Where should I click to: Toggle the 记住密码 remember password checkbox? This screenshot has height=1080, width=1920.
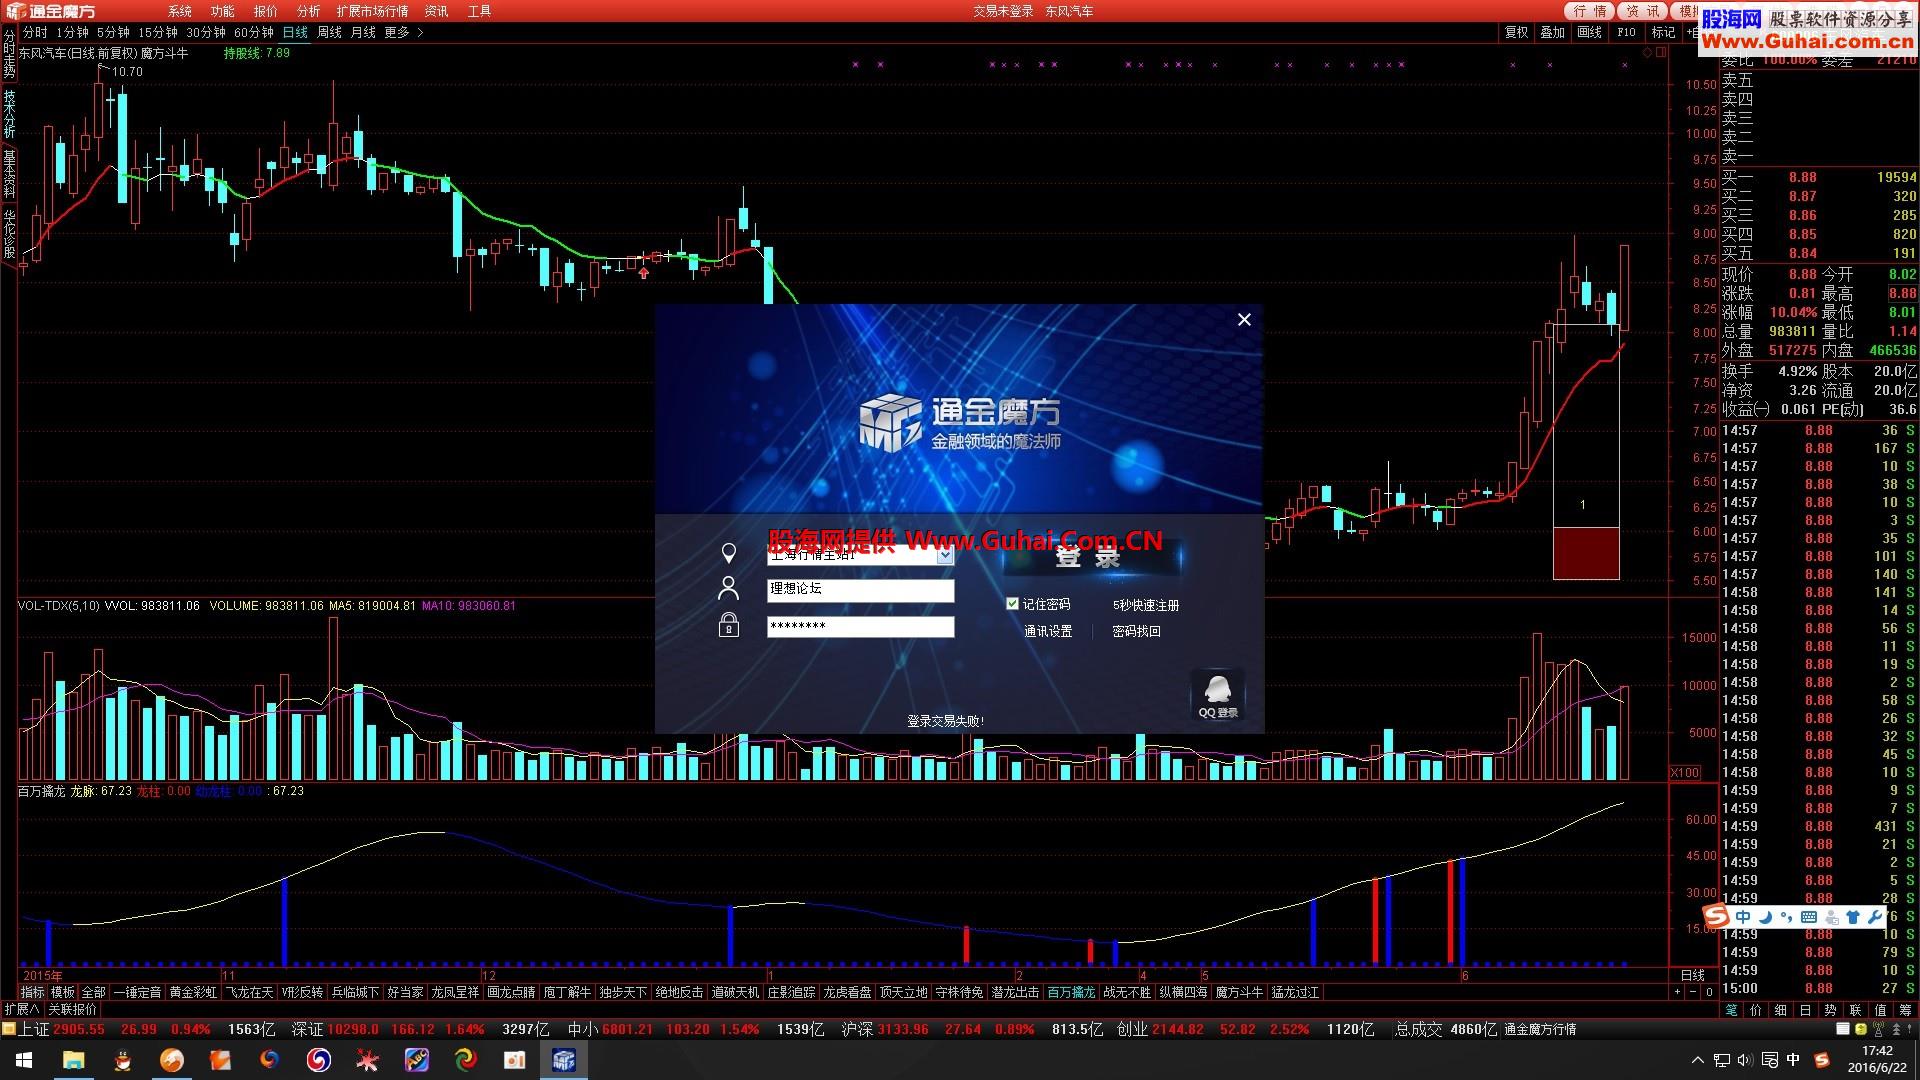tap(1012, 604)
